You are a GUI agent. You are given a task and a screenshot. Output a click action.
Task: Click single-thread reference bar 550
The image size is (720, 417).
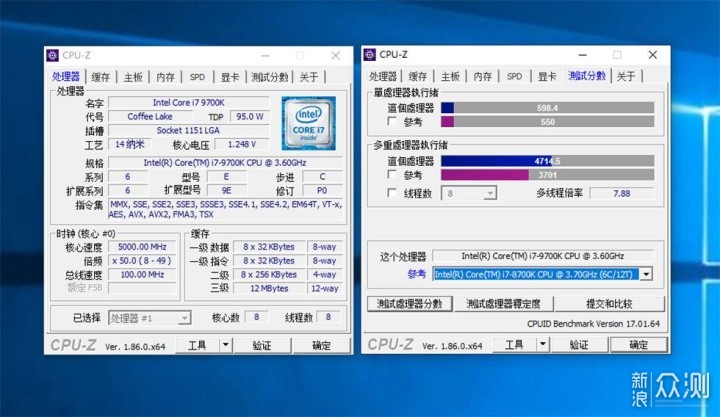[x=547, y=122]
